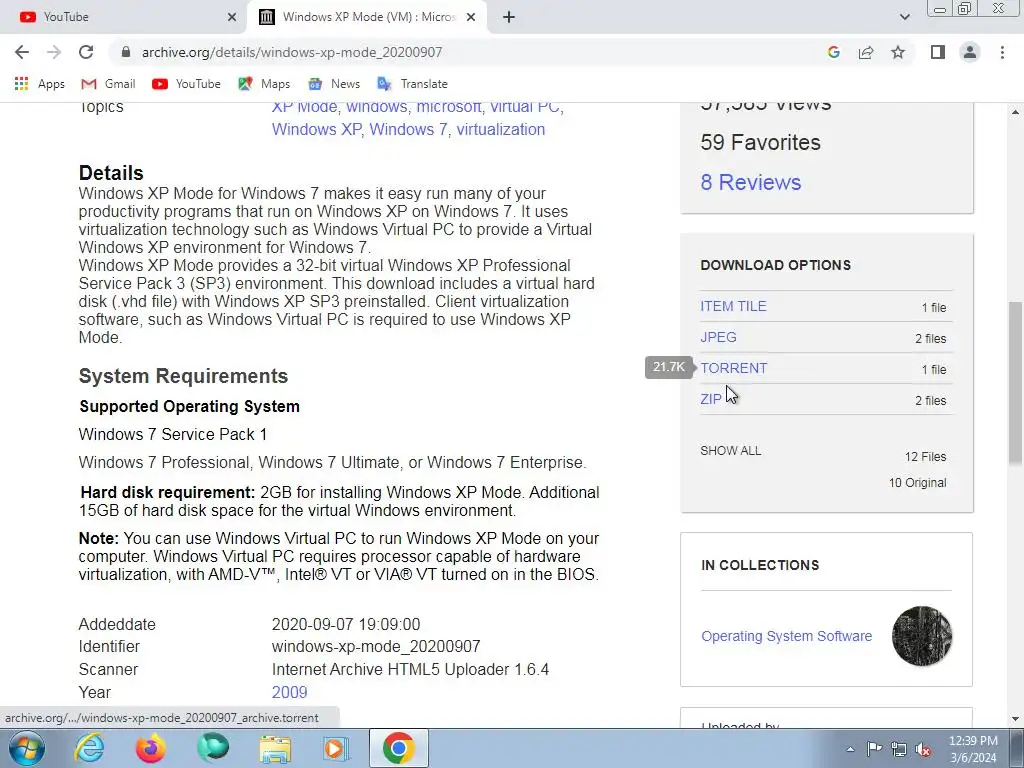Open the network tray icon
This screenshot has width=1024, height=768.
[x=899, y=749]
